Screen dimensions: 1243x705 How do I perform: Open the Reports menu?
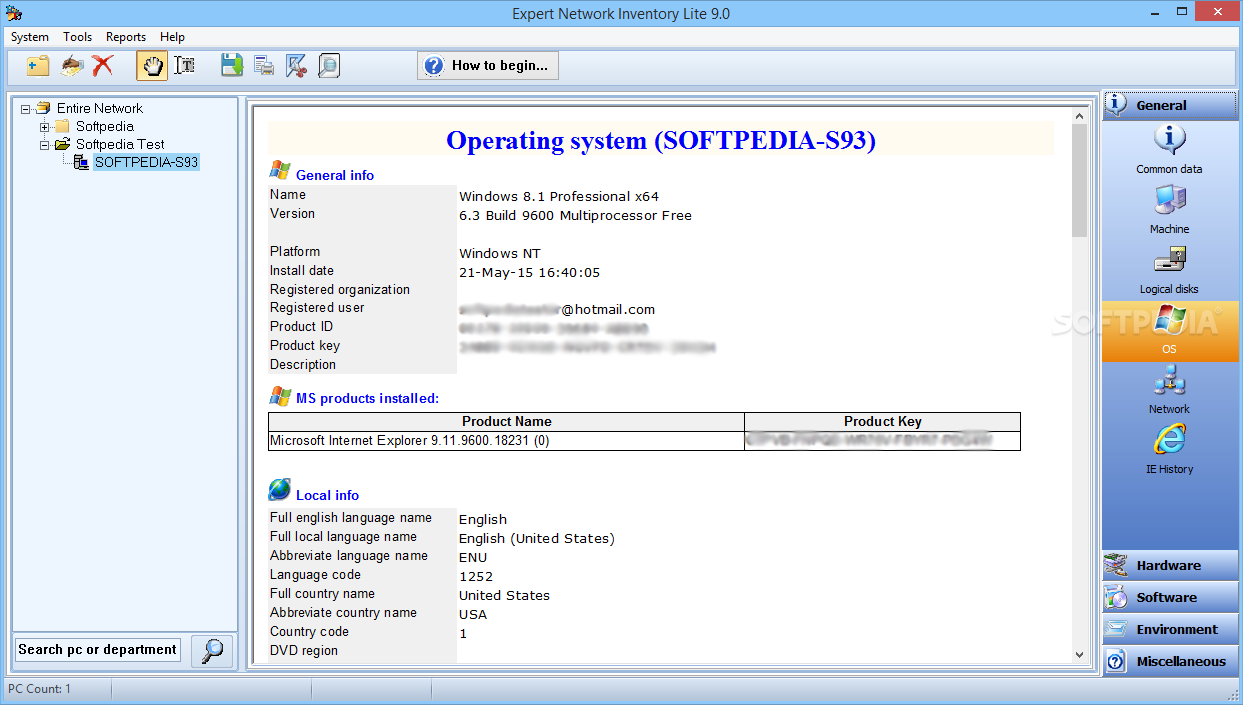click(126, 37)
